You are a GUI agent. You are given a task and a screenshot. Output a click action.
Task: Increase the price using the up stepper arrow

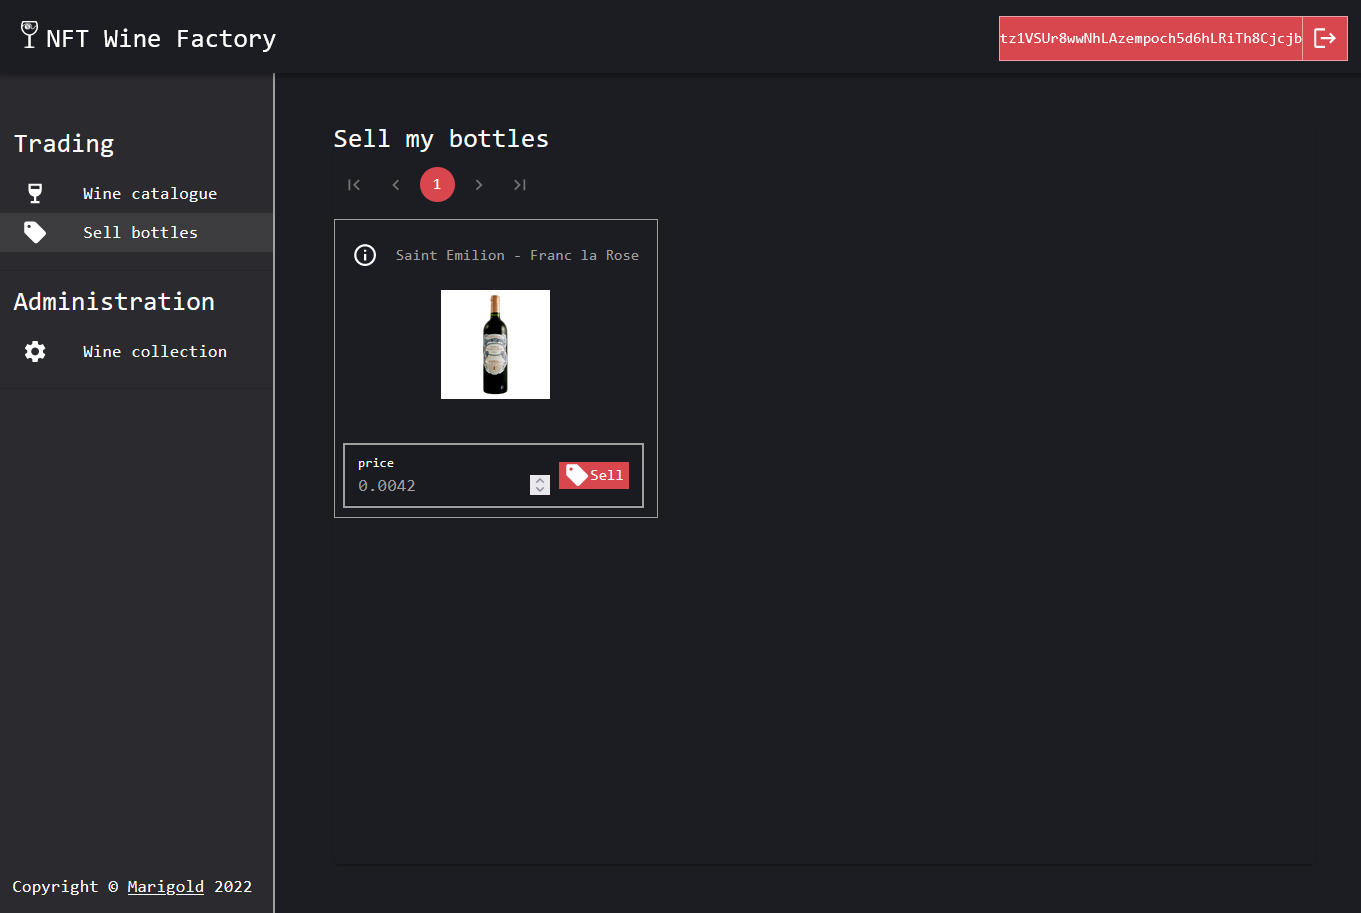[539, 479]
